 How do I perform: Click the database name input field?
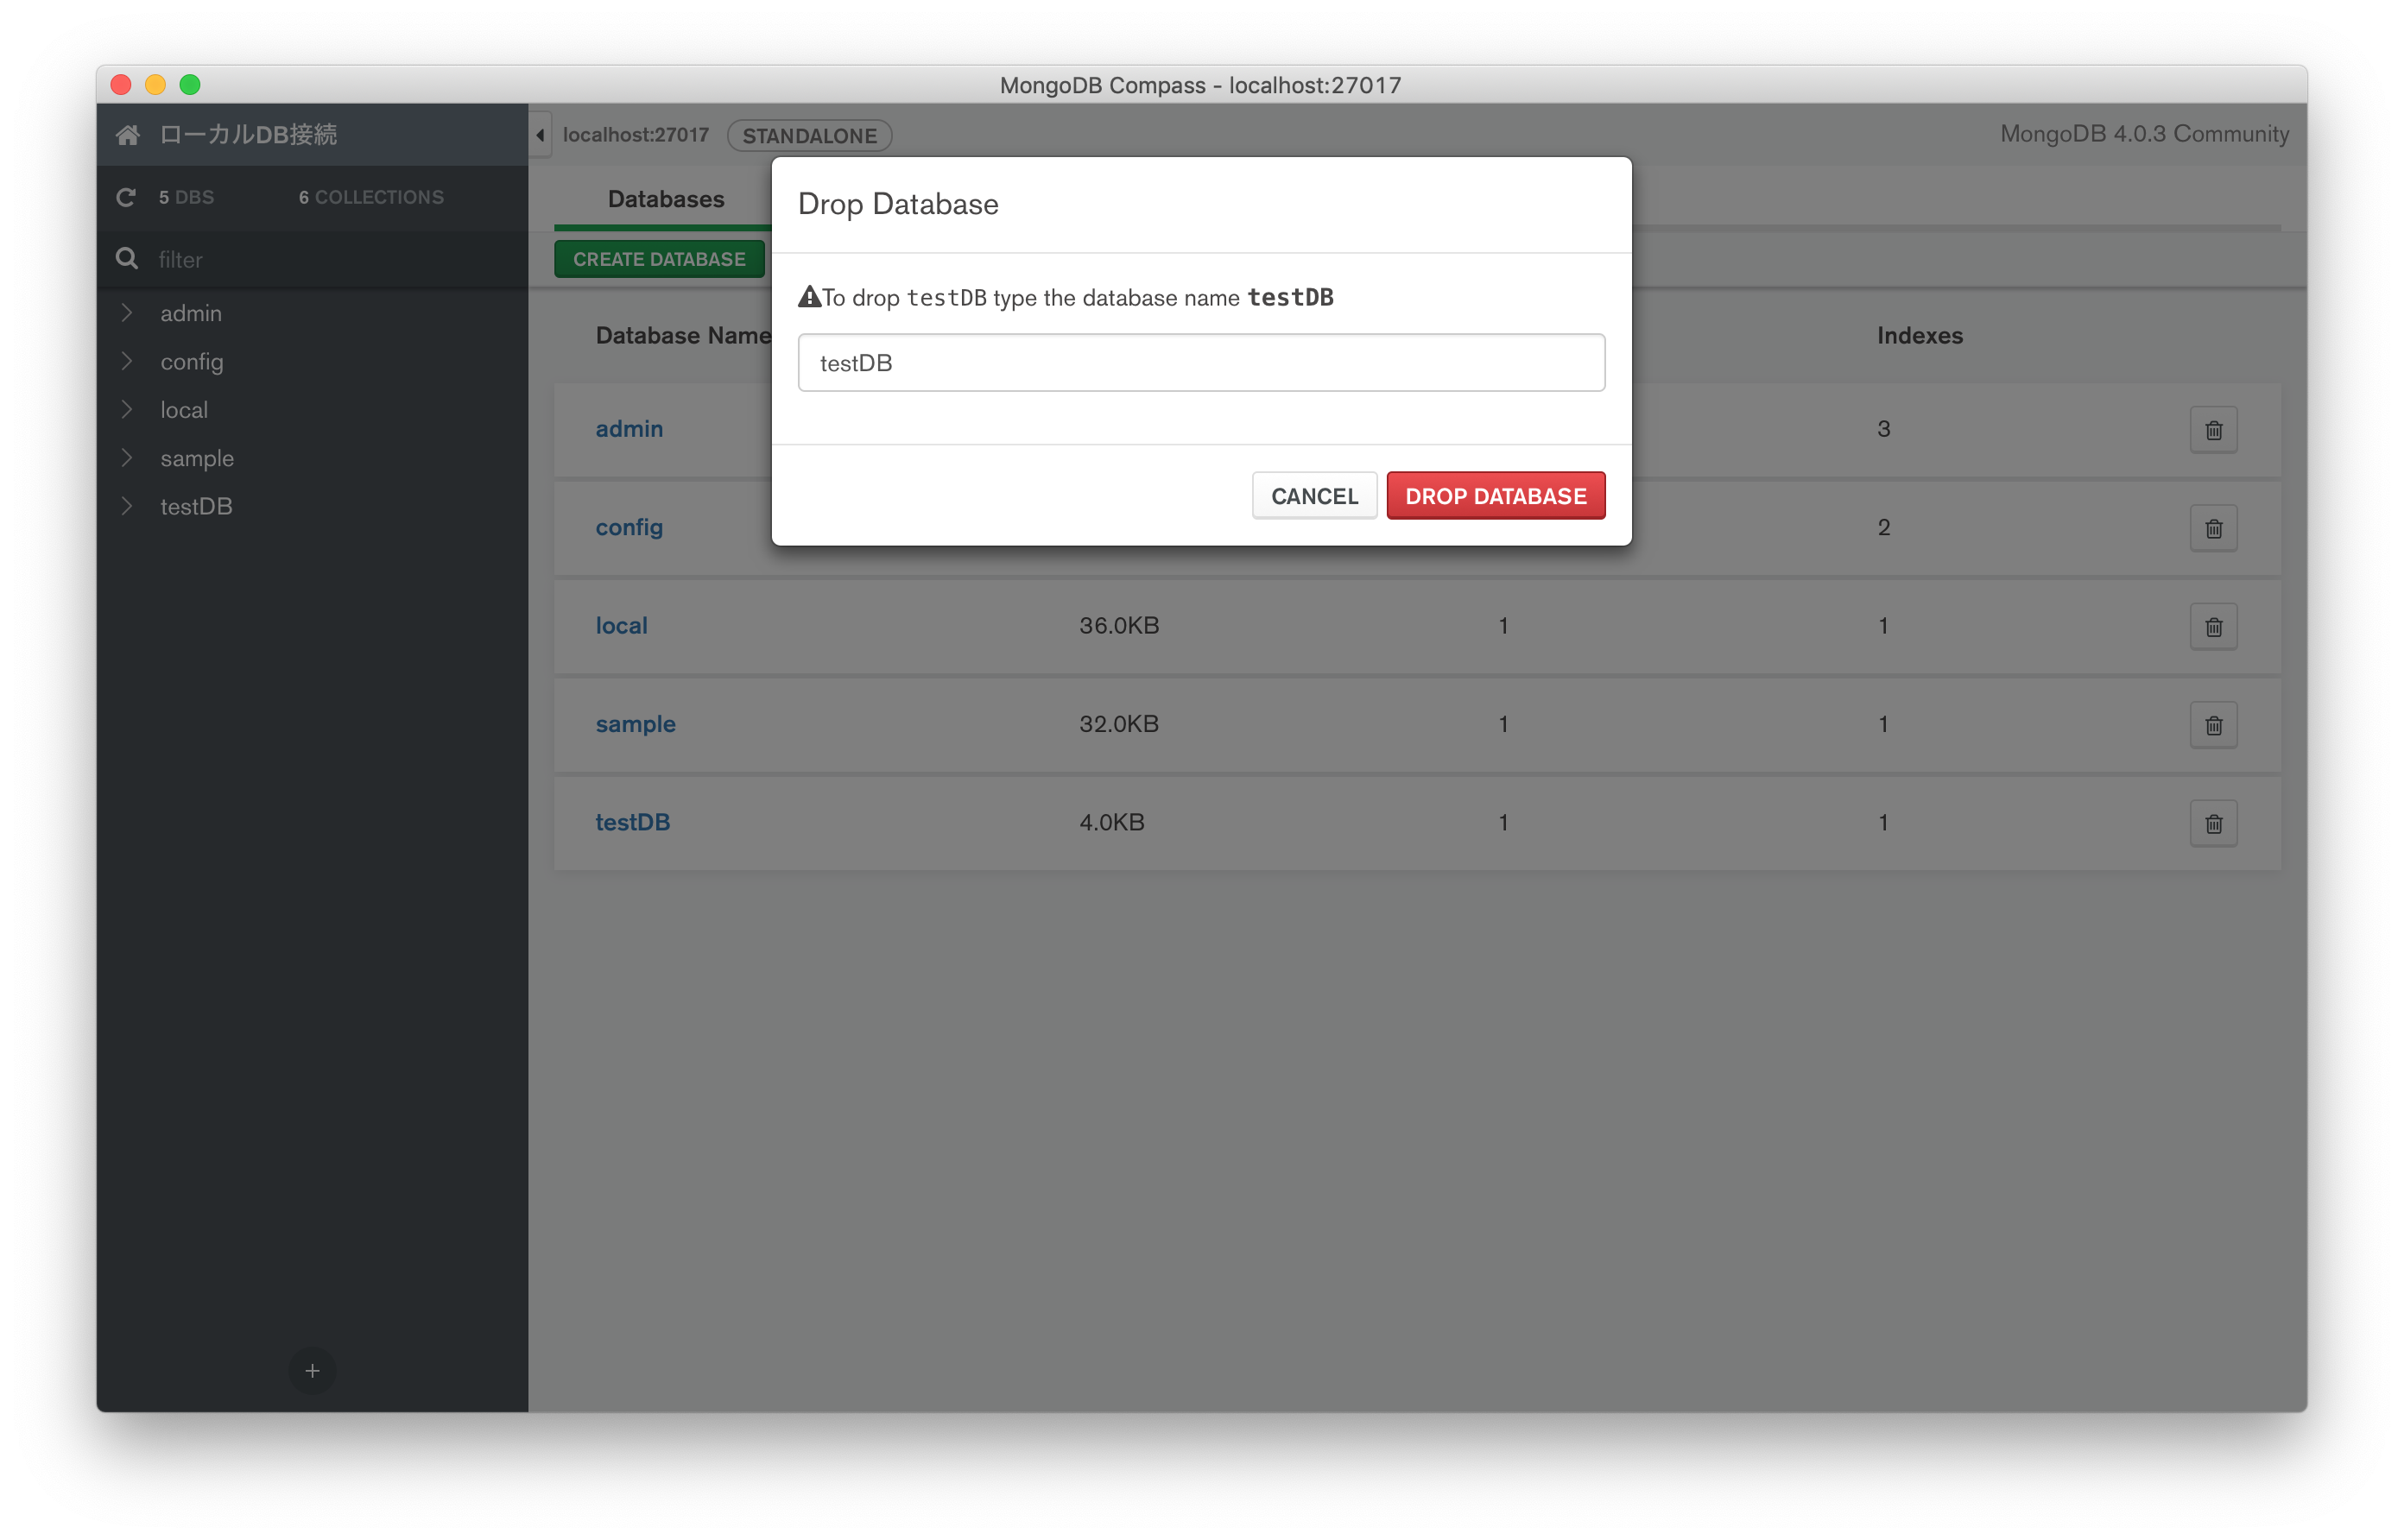(1201, 363)
